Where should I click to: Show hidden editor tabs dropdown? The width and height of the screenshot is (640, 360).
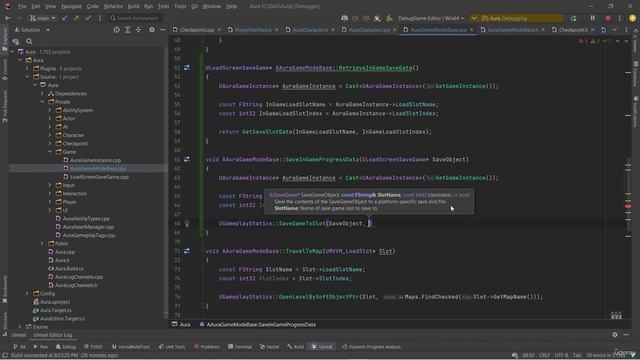point(615,30)
